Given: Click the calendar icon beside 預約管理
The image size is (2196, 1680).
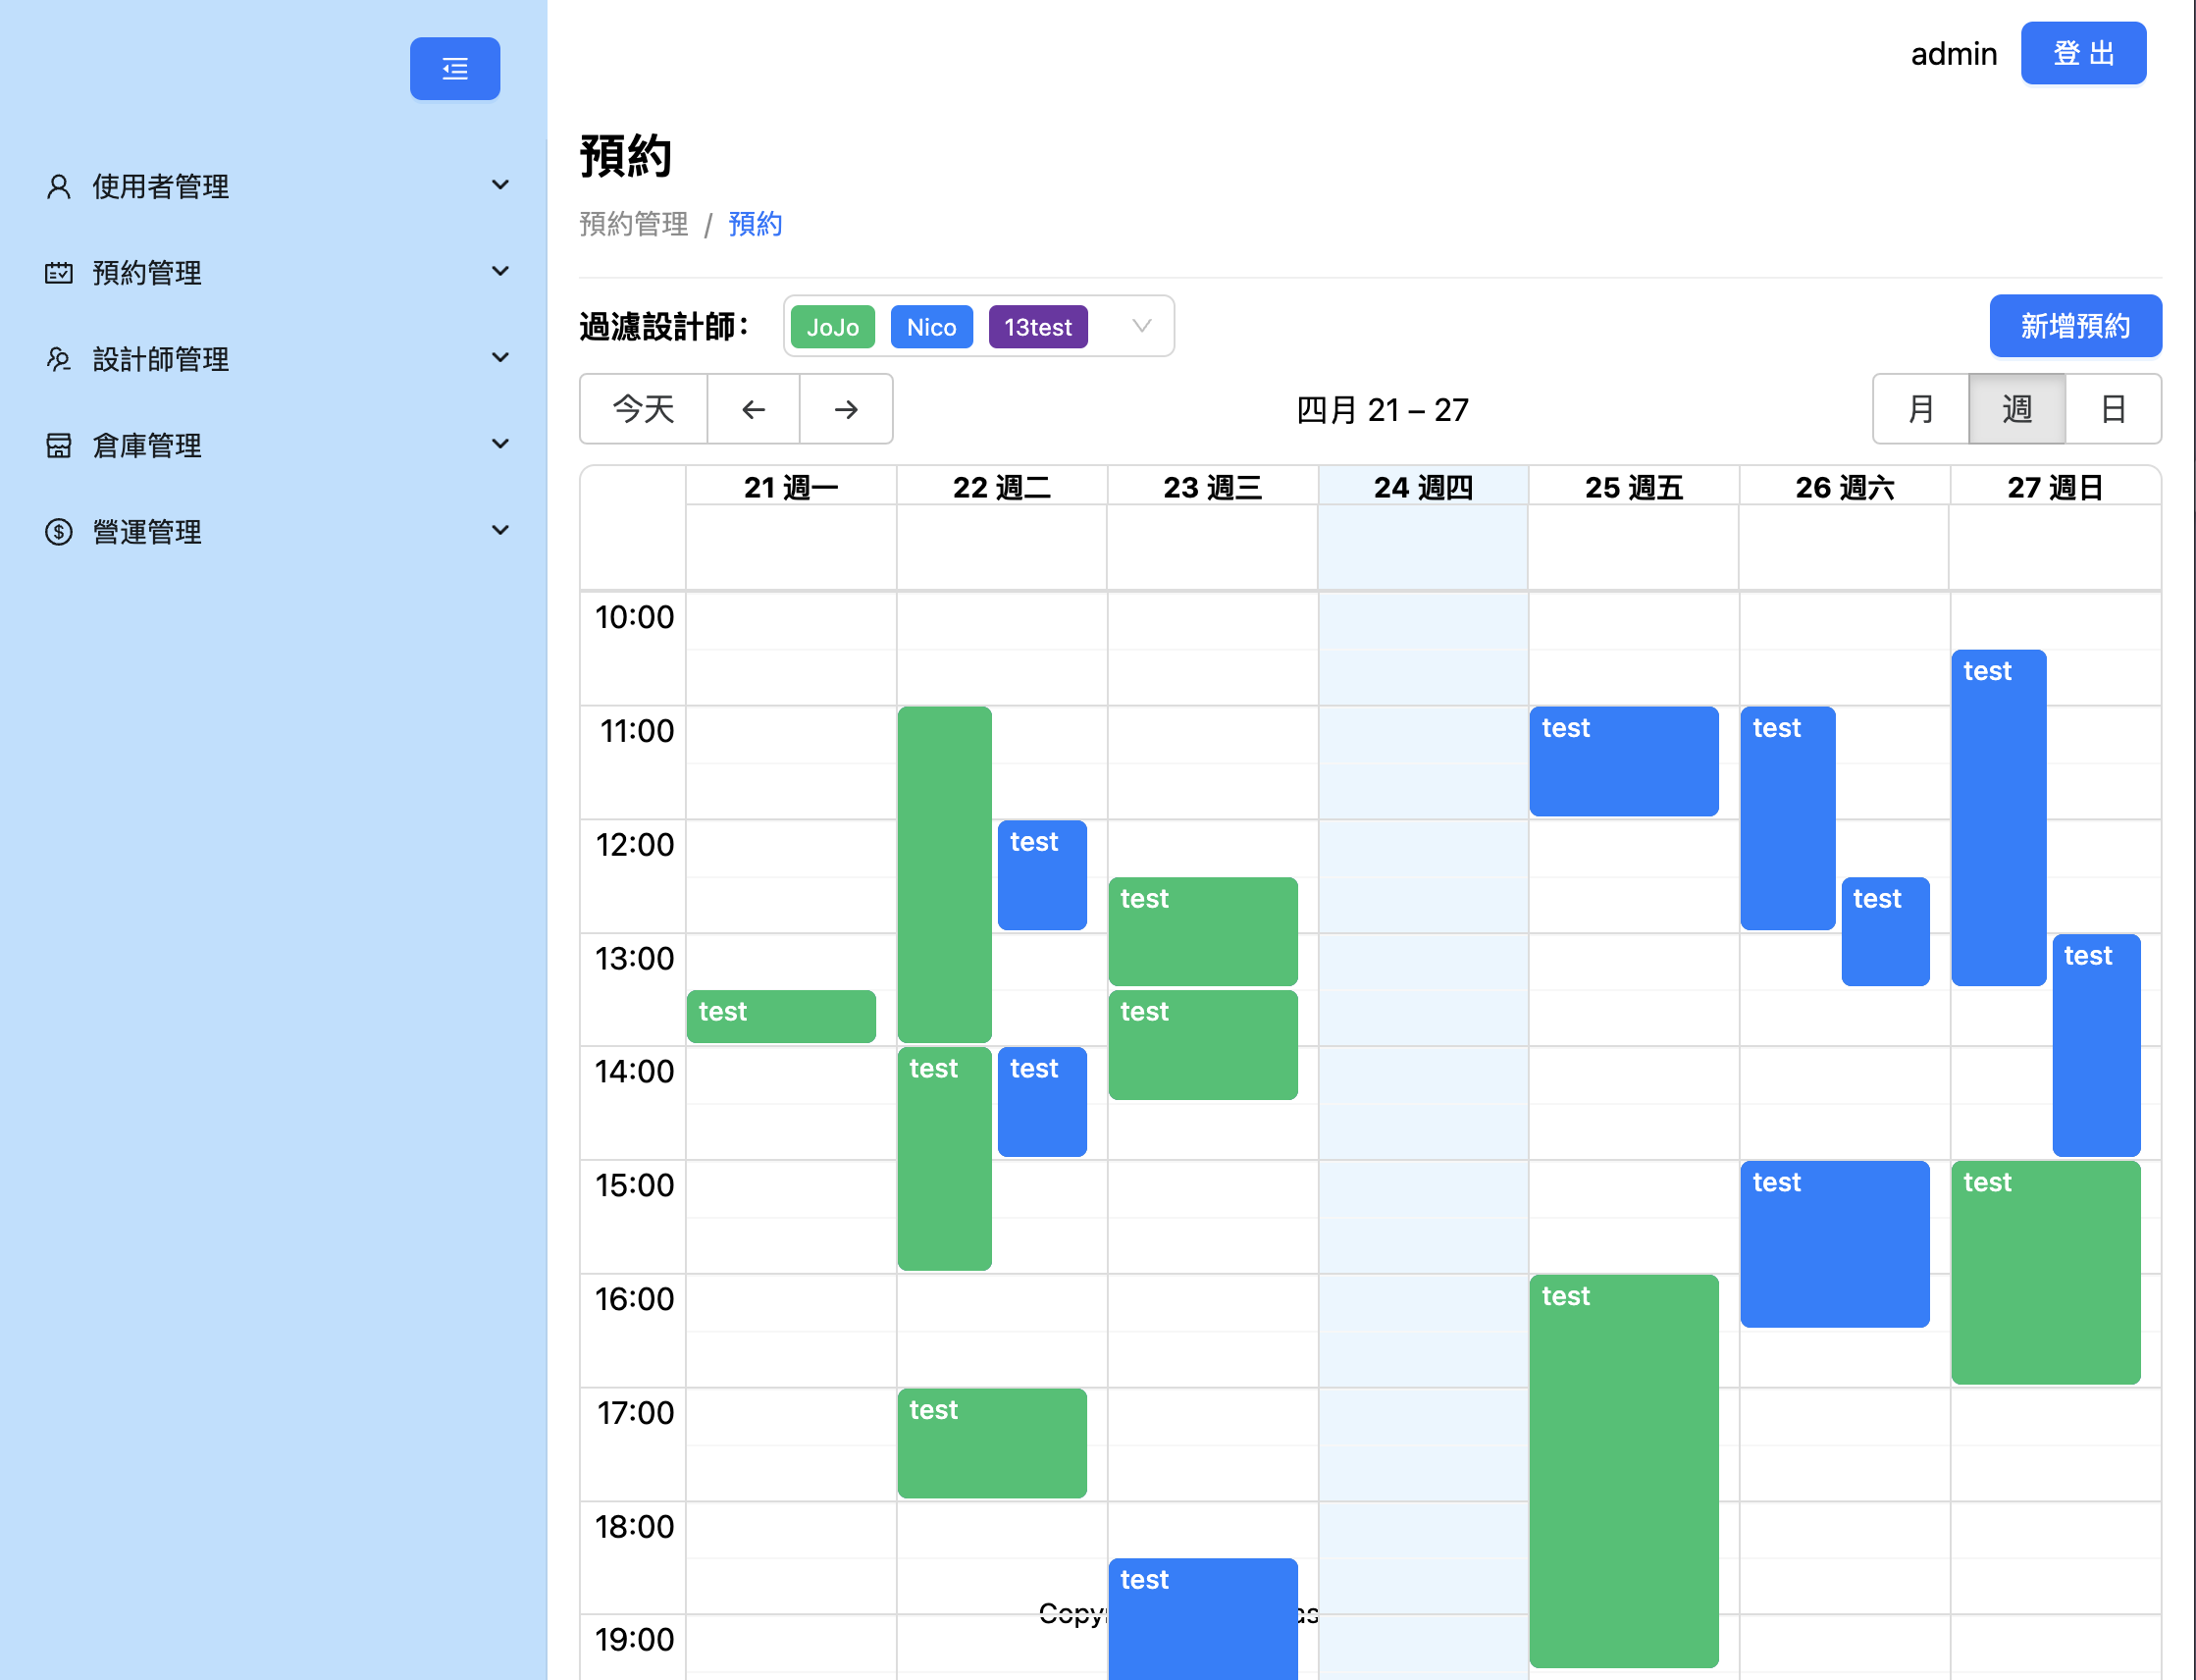Looking at the screenshot, I should [57, 272].
